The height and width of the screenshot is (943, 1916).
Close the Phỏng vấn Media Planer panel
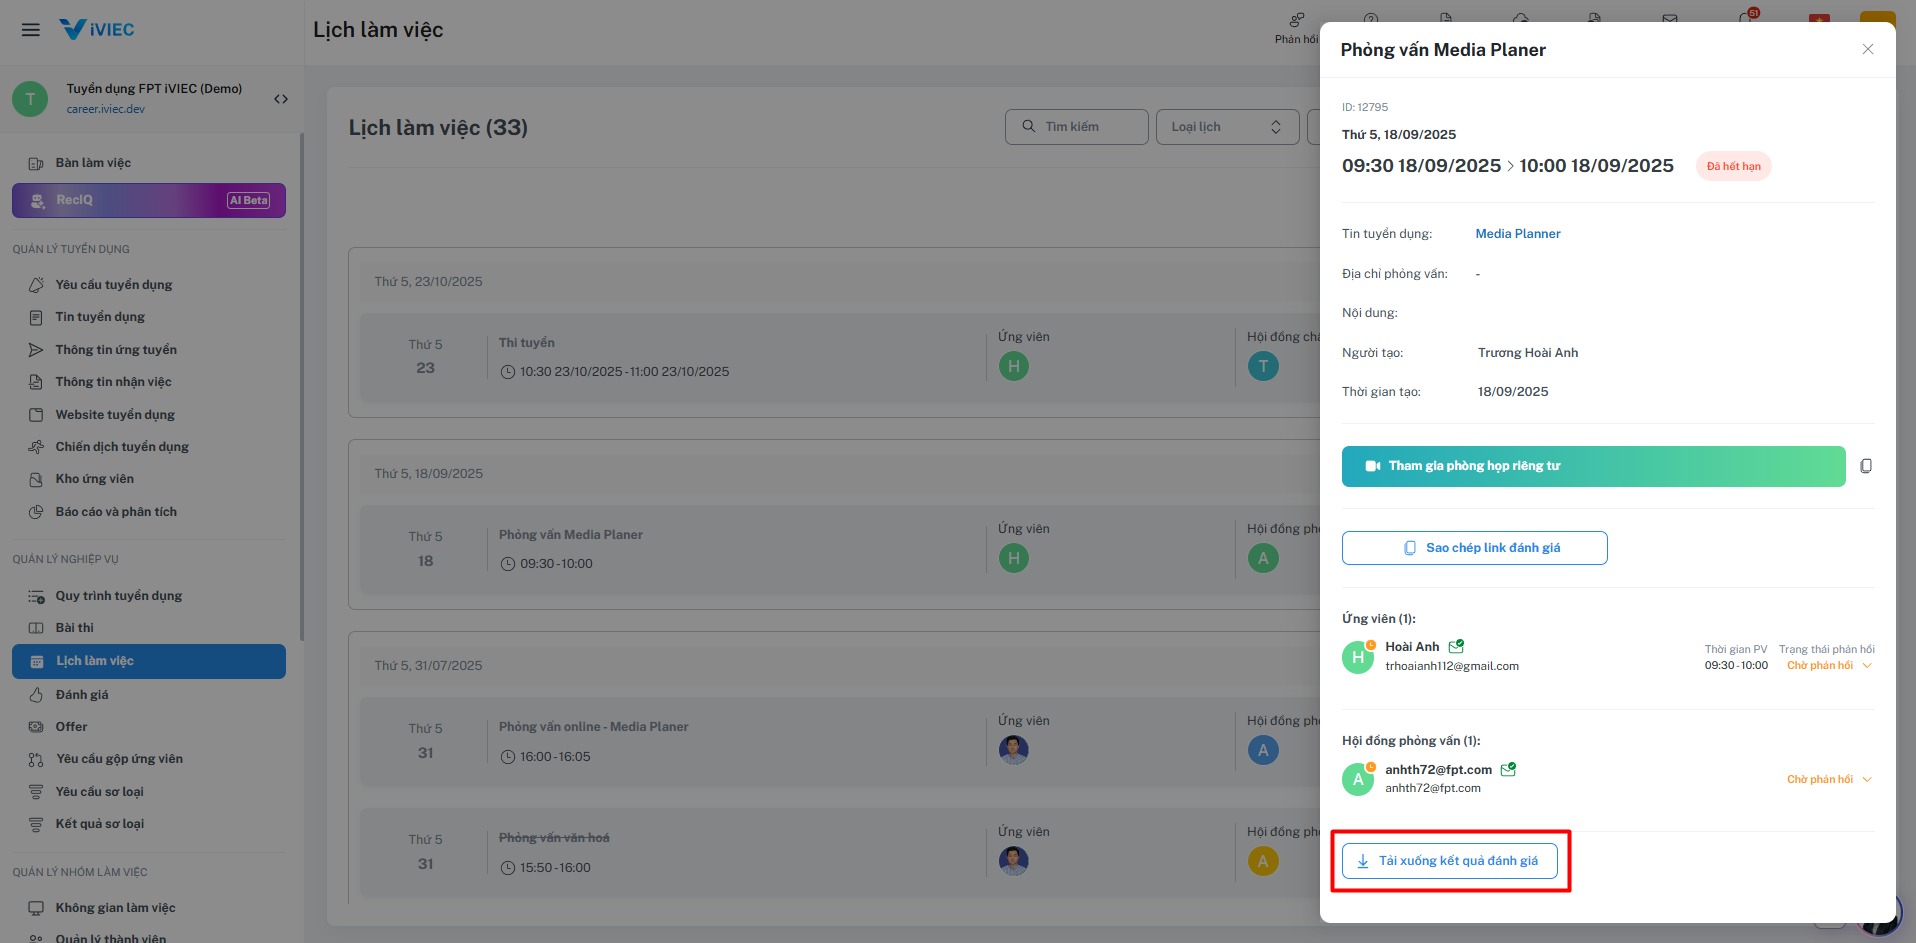pyautogui.click(x=1868, y=49)
